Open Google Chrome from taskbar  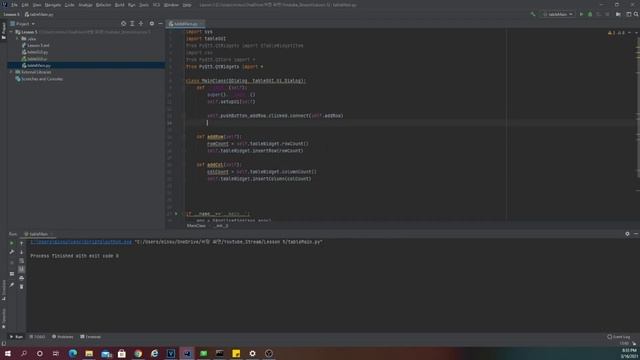tap(138, 353)
